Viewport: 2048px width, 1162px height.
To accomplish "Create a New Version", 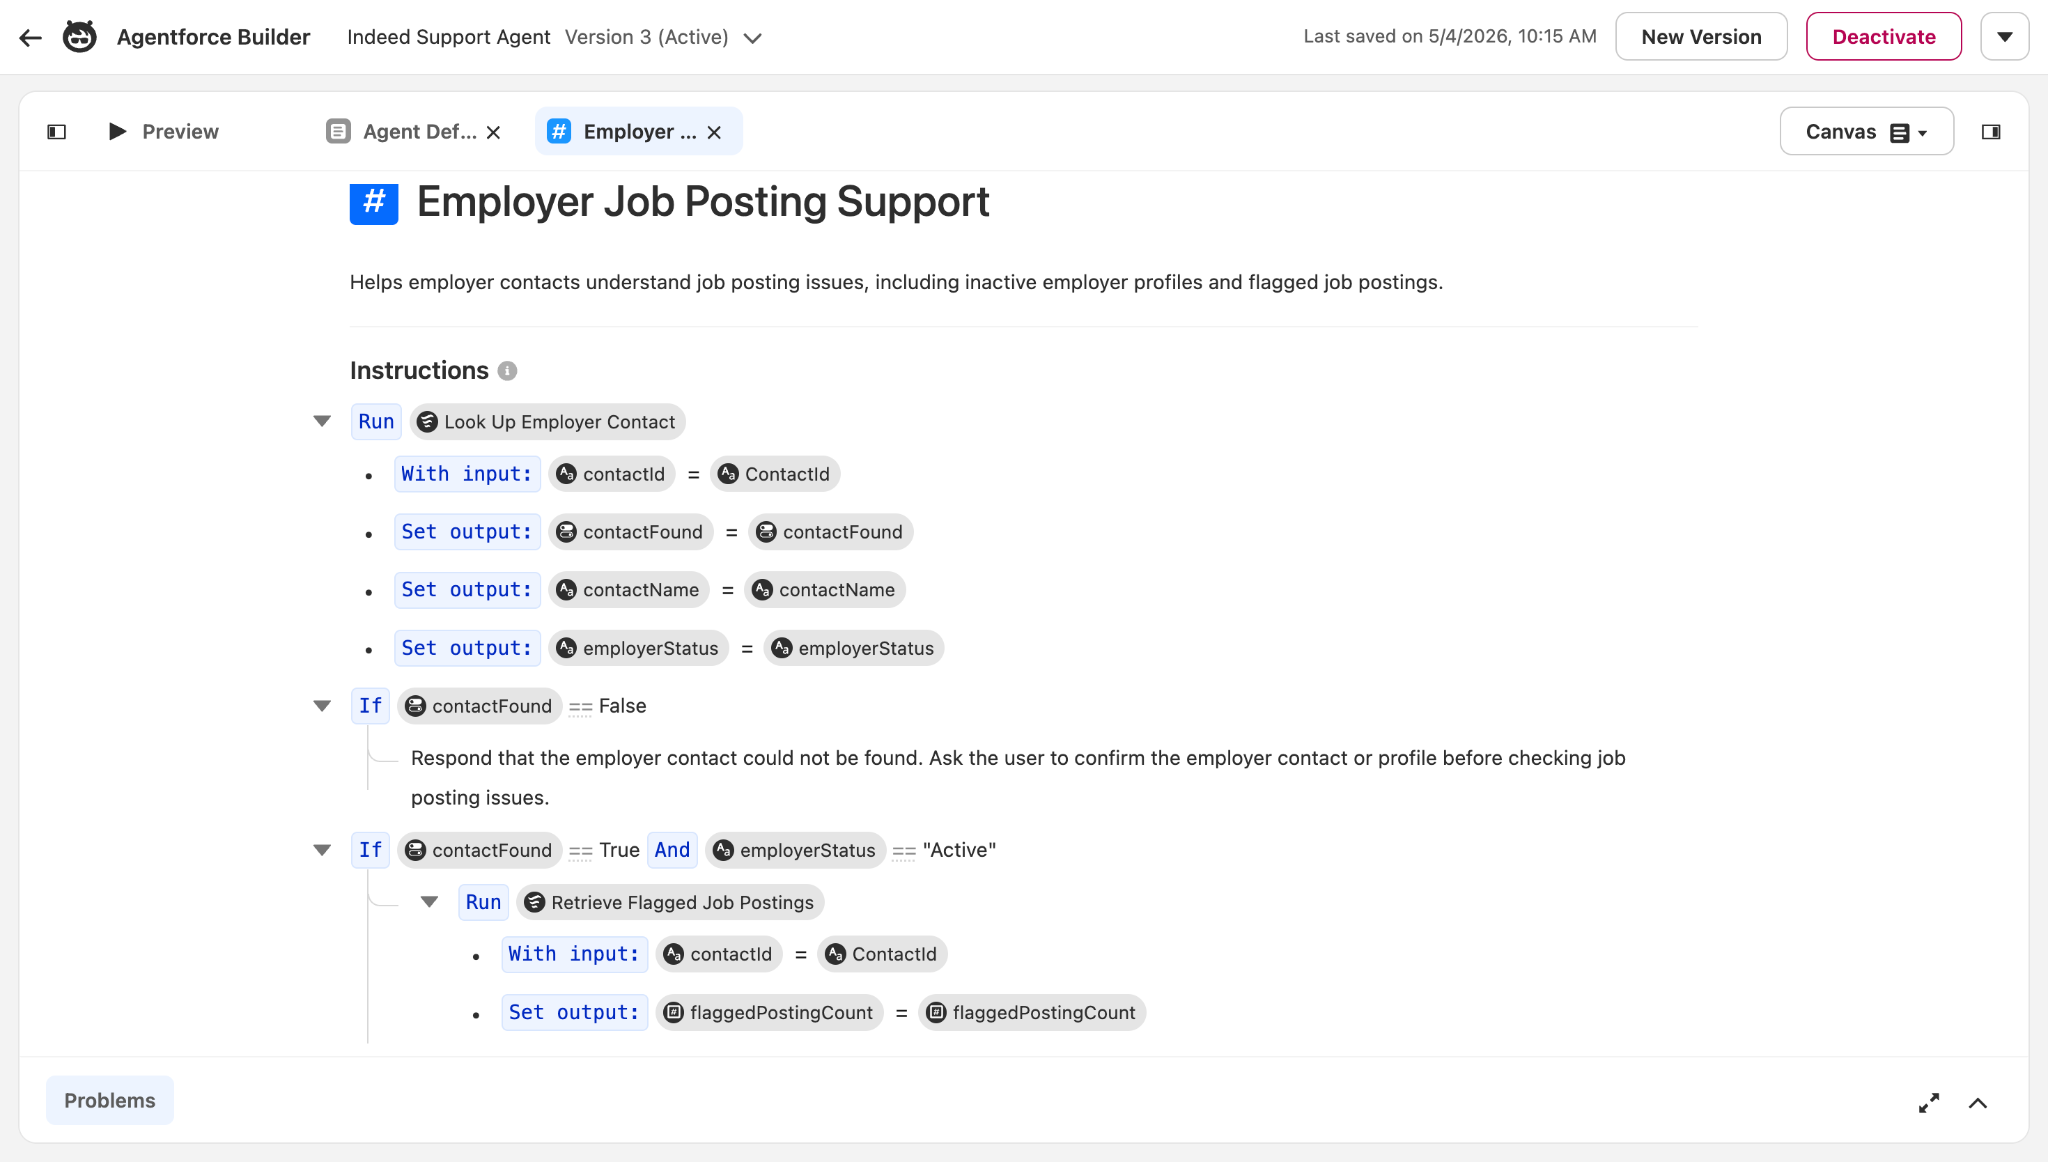I will point(1701,37).
